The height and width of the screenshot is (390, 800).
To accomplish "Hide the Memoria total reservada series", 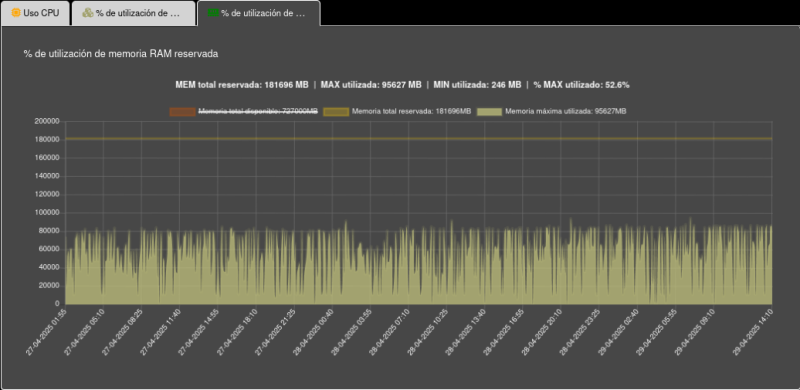I will point(411,111).
